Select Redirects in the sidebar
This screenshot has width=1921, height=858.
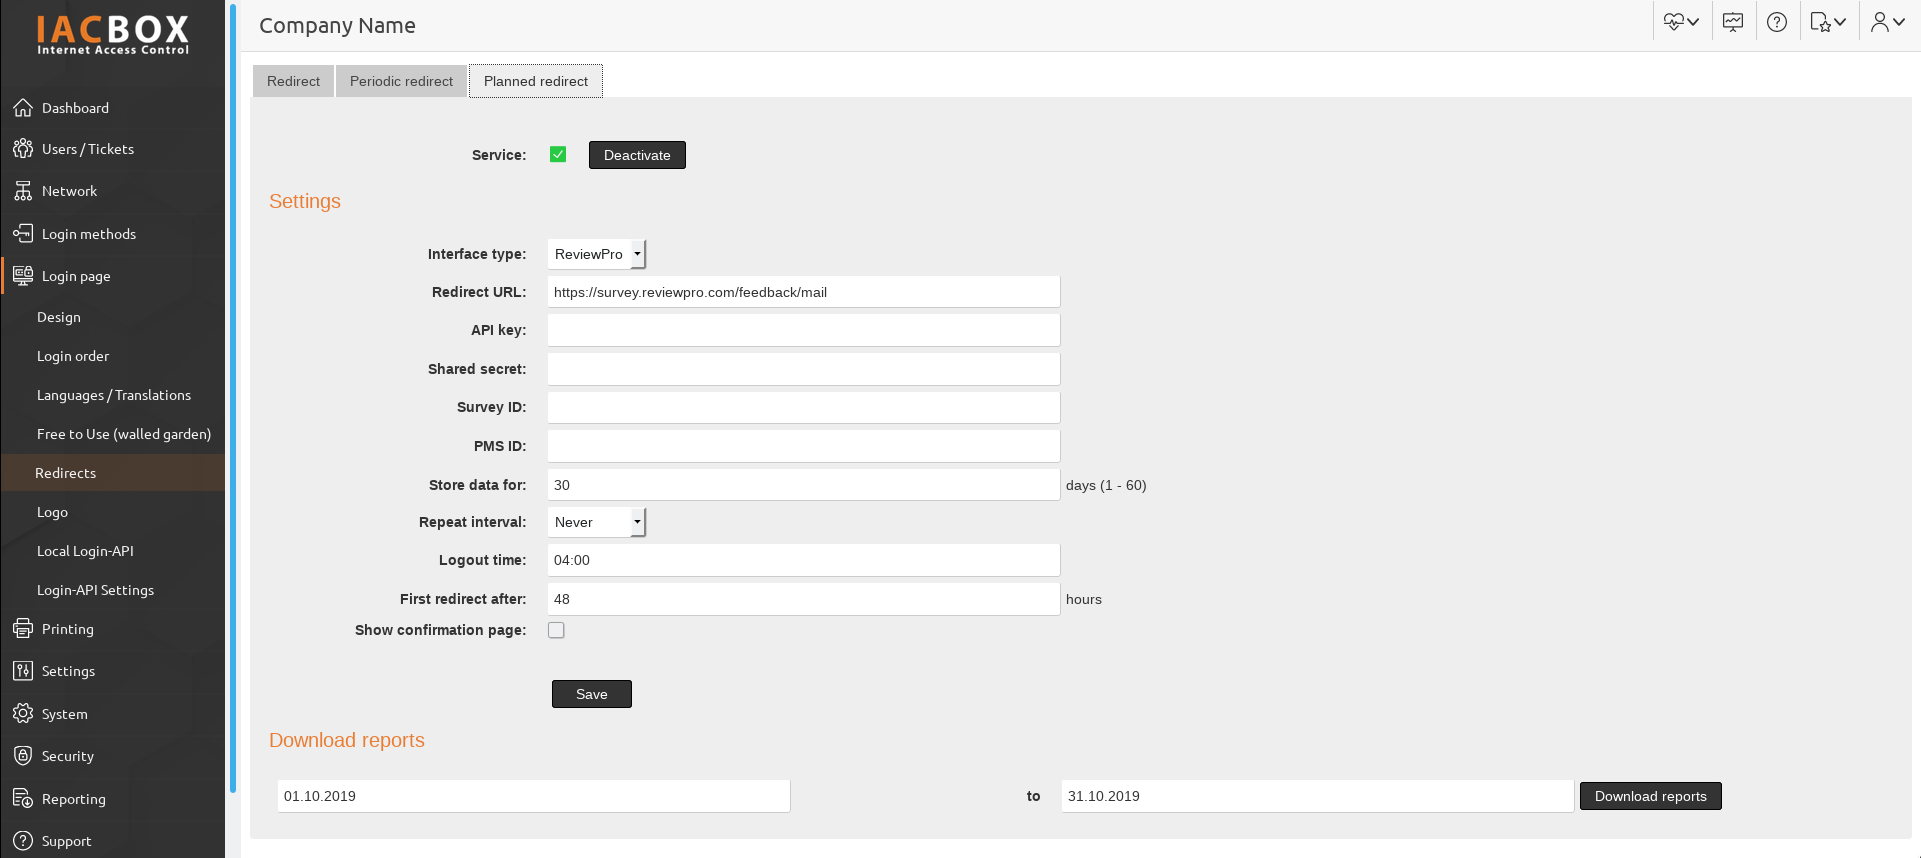pyautogui.click(x=113, y=473)
